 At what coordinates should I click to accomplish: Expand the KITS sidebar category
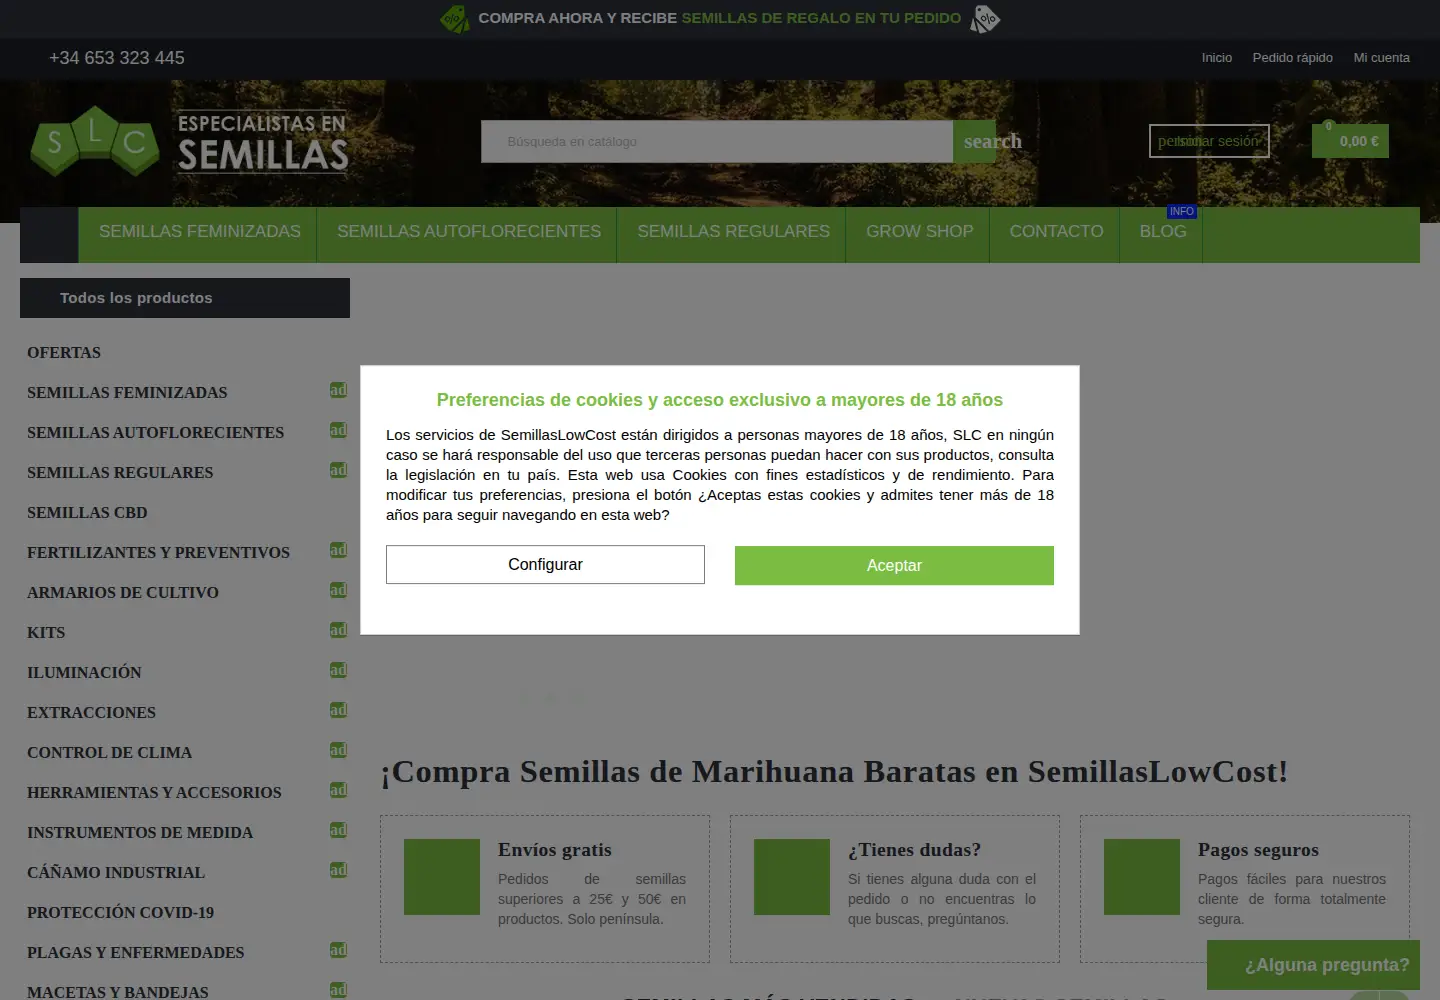pyautogui.click(x=338, y=630)
